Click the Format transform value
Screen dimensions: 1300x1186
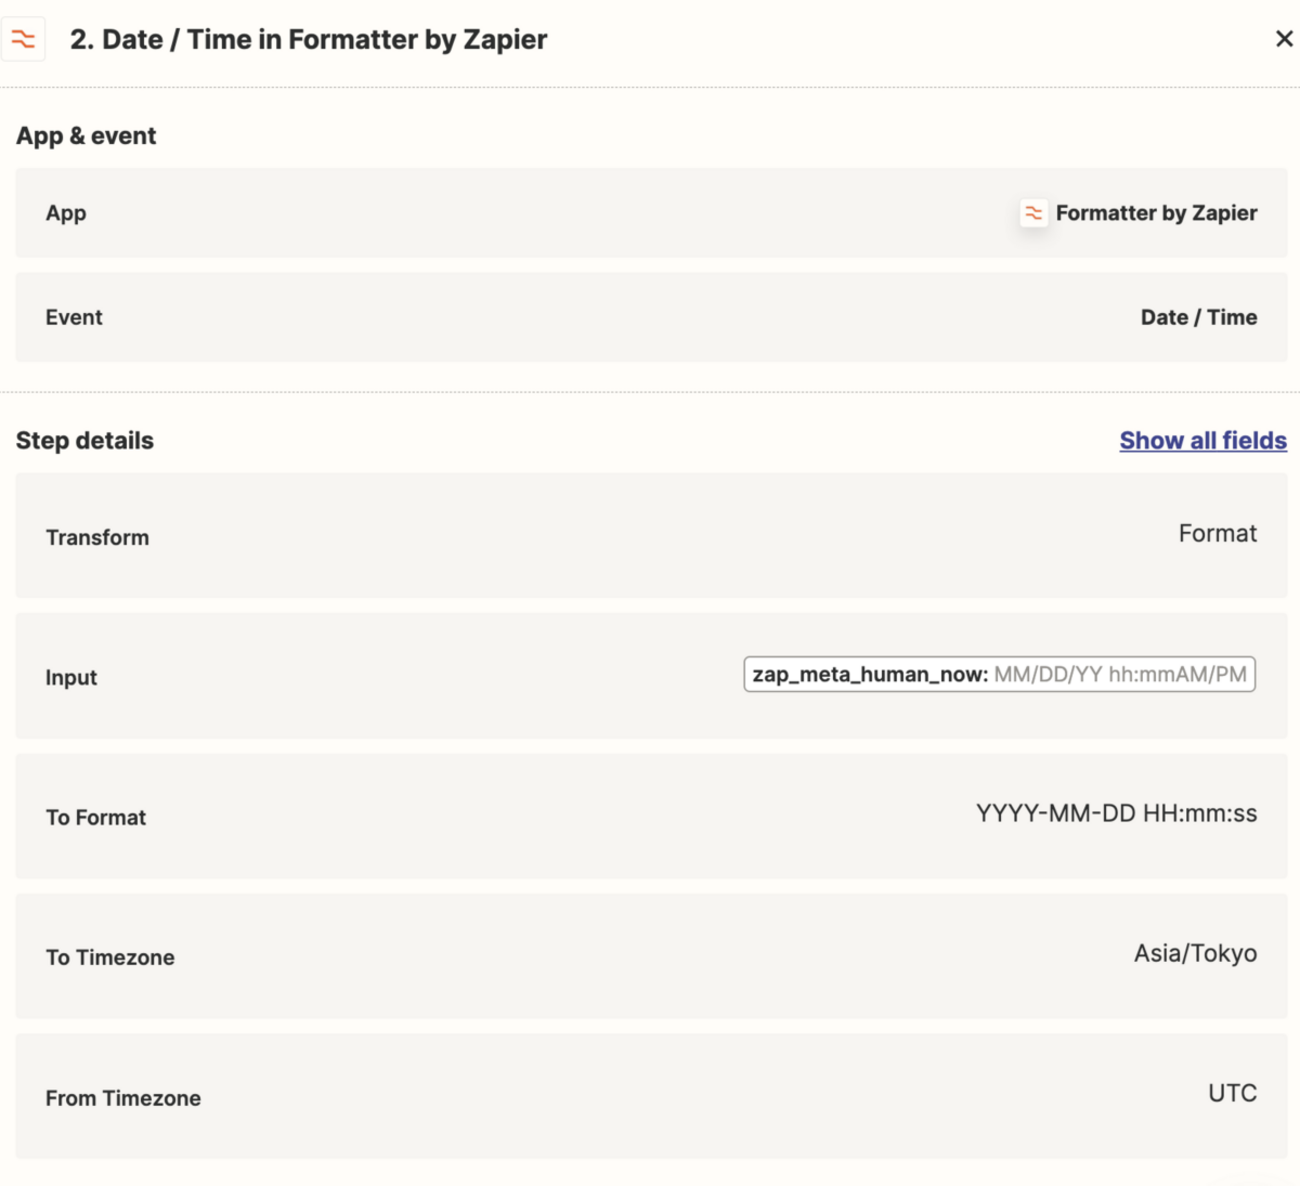coord(1217,534)
